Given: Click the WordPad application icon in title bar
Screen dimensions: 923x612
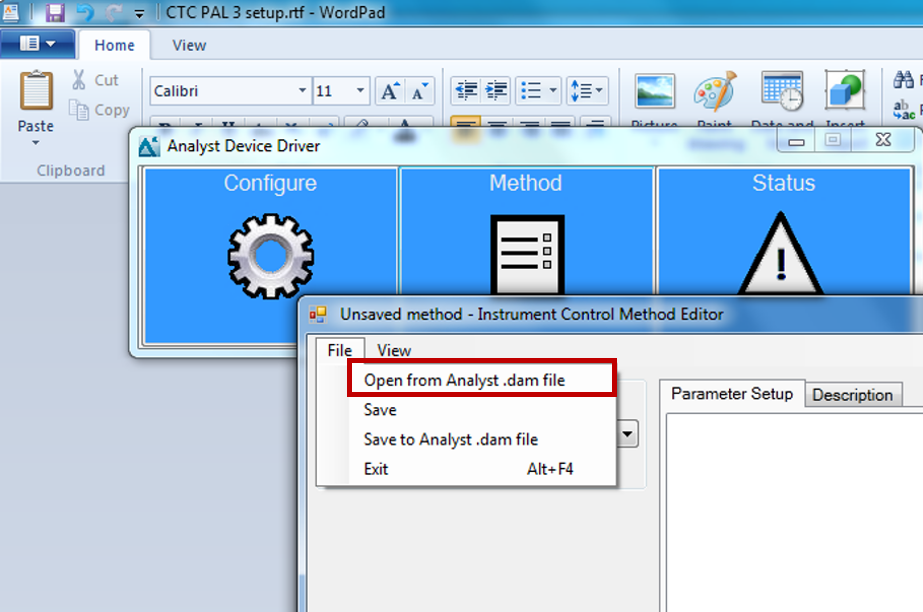Looking at the screenshot, I should 11,12.
